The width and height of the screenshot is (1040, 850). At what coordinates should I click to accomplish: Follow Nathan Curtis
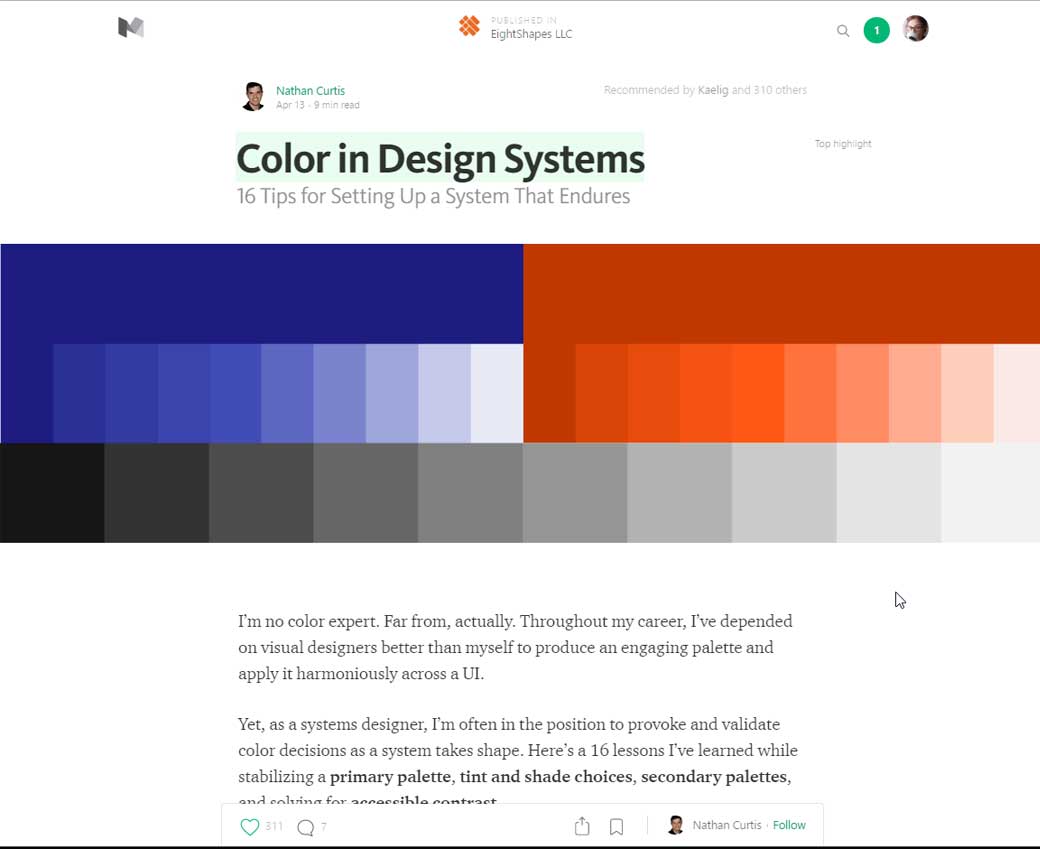[789, 825]
